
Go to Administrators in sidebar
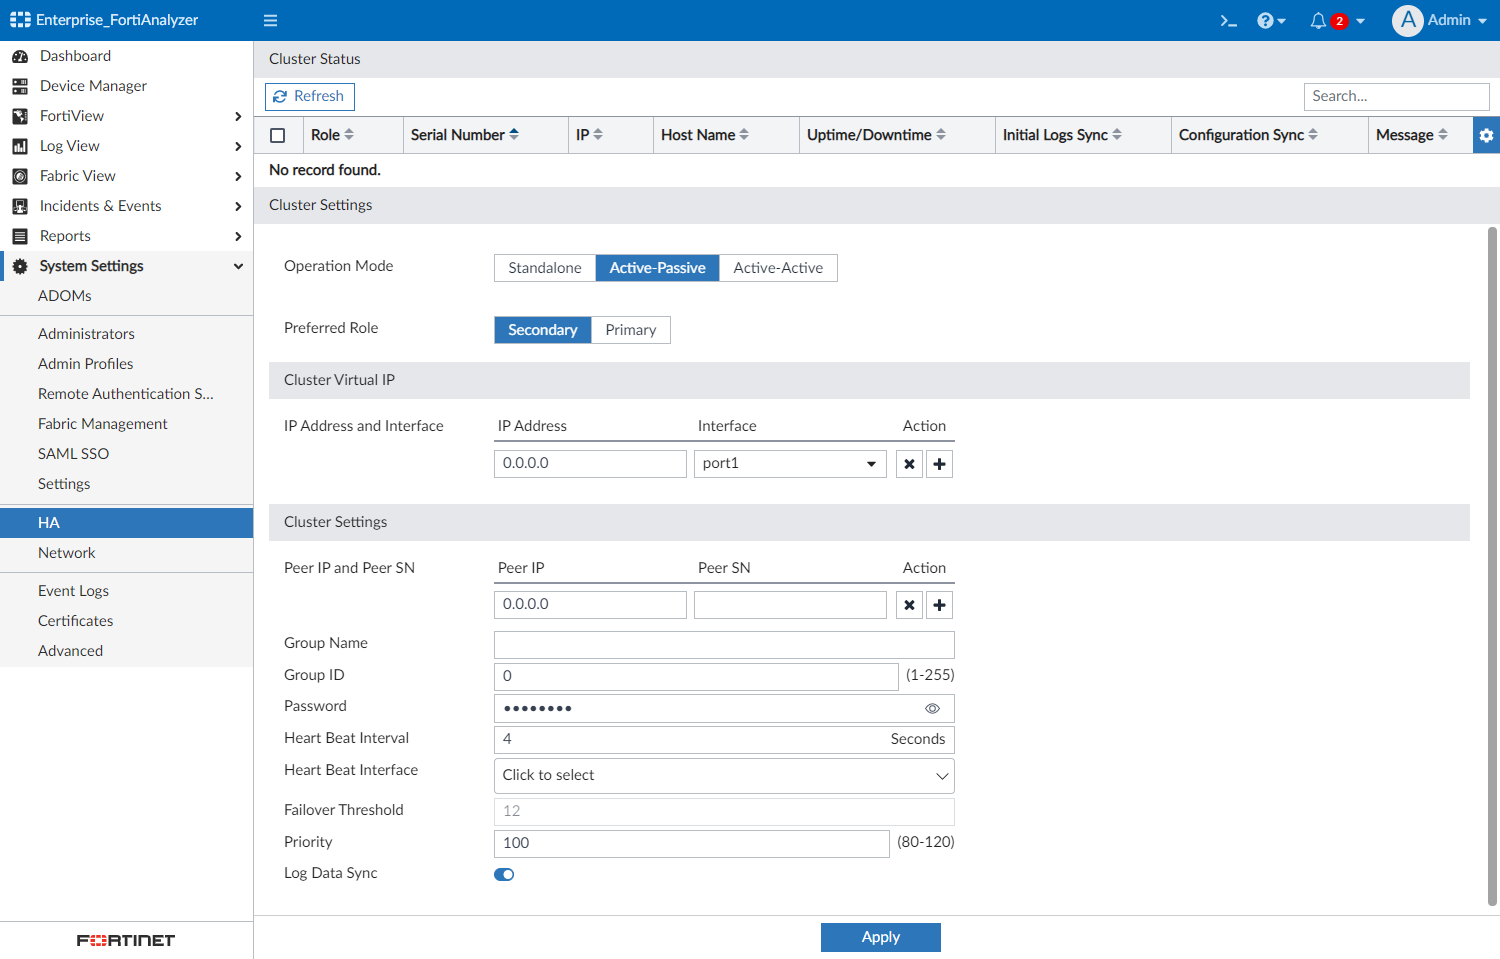[86, 334]
